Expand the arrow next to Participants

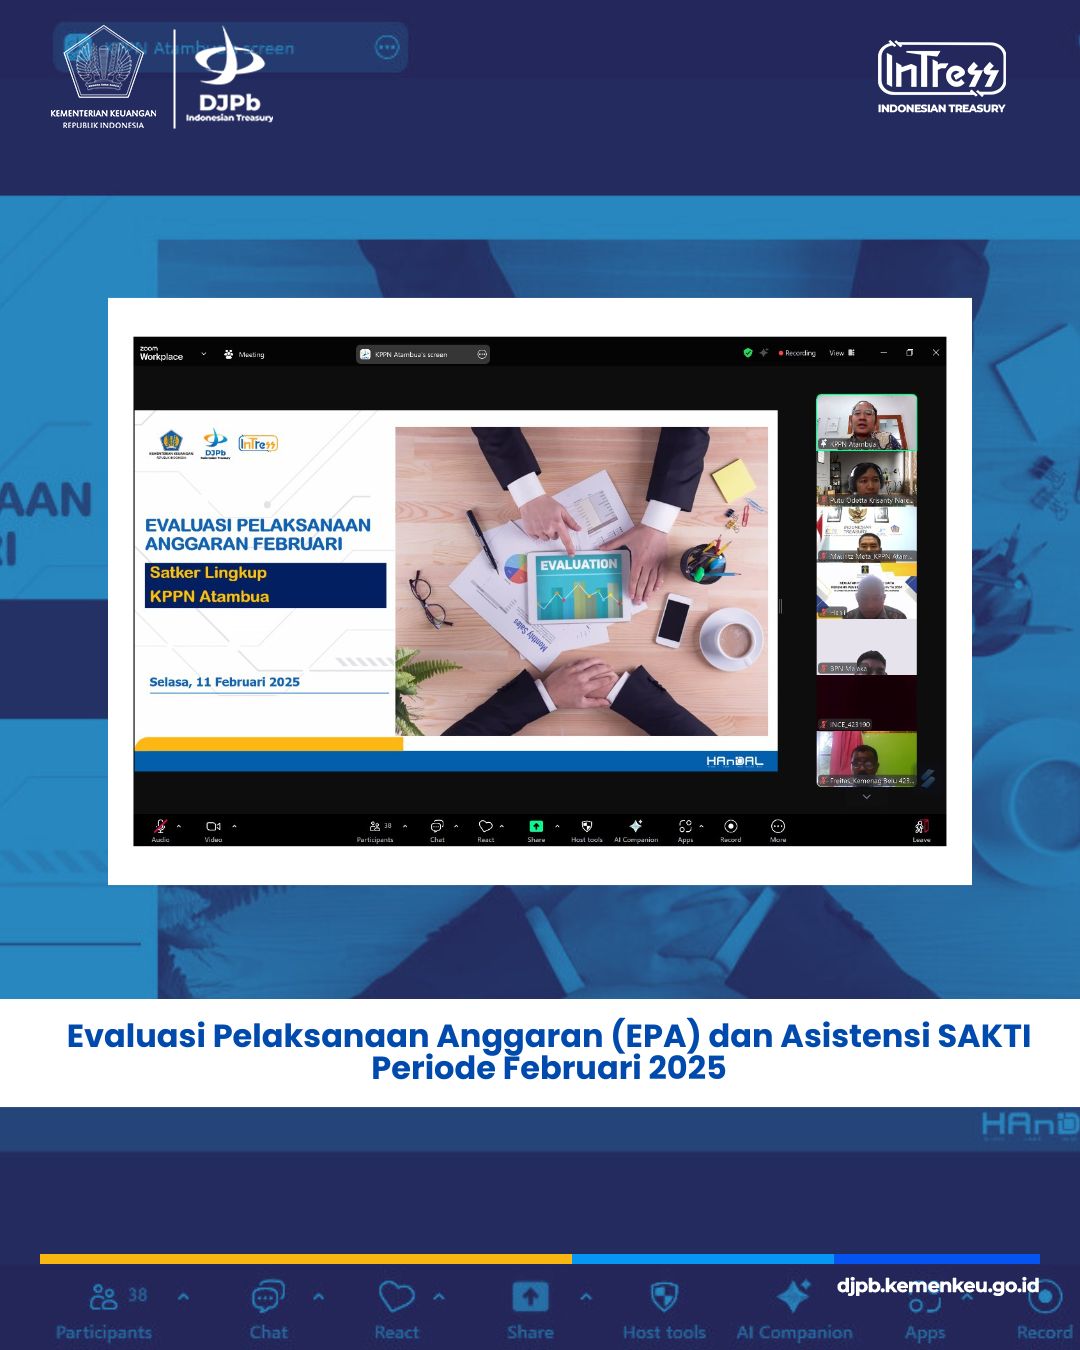tap(405, 826)
